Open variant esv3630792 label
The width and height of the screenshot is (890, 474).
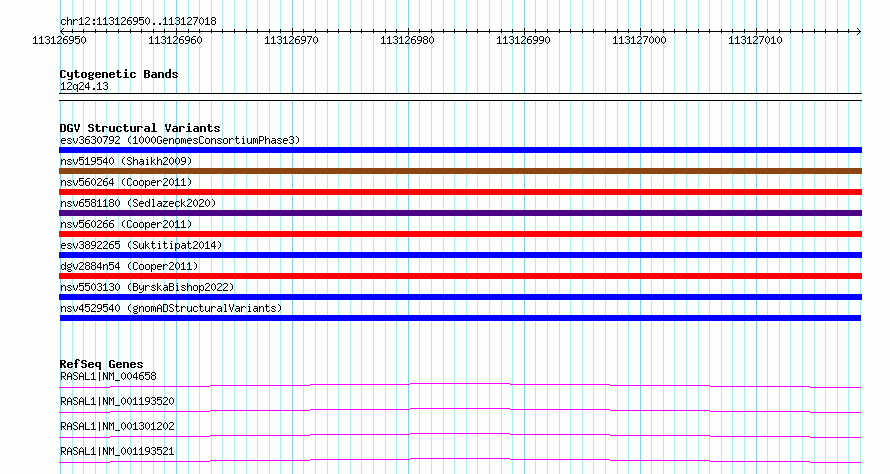point(180,140)
